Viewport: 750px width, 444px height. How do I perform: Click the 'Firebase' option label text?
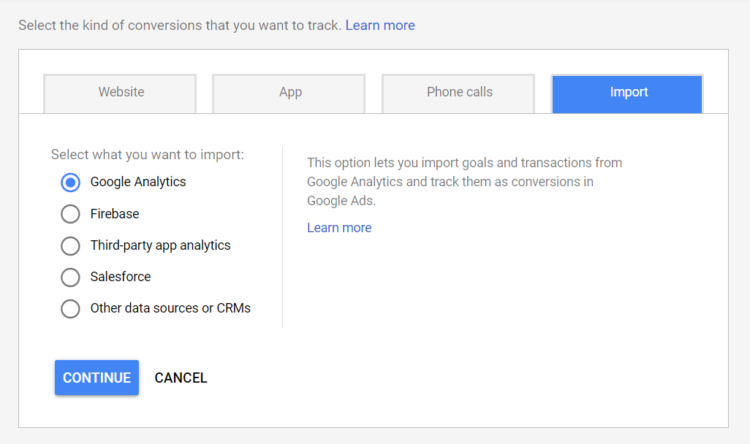(114, 214)
